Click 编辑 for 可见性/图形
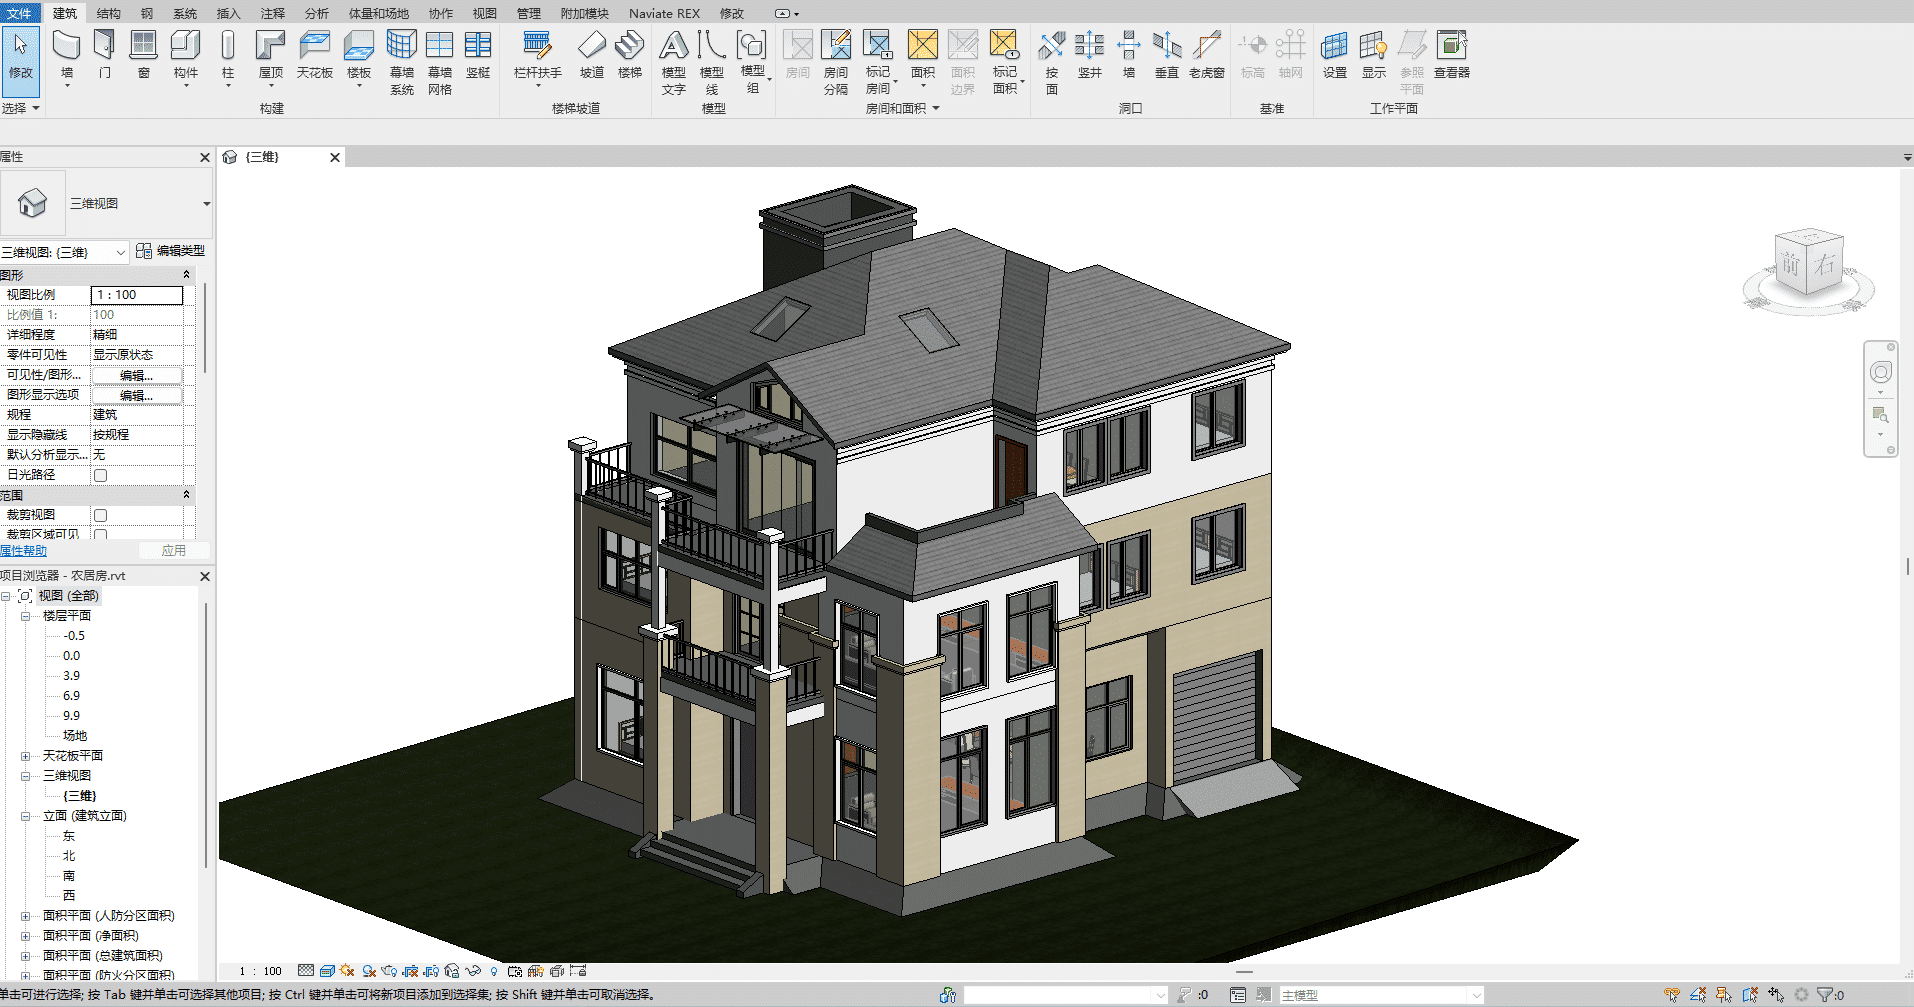Image resolution: width=1914 pixels, height=1007 pixels. click(137, 375)
